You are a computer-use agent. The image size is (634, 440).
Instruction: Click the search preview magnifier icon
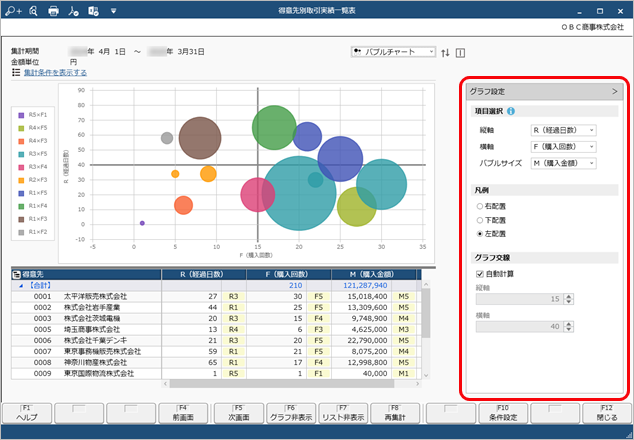click(x=34, y=11)
